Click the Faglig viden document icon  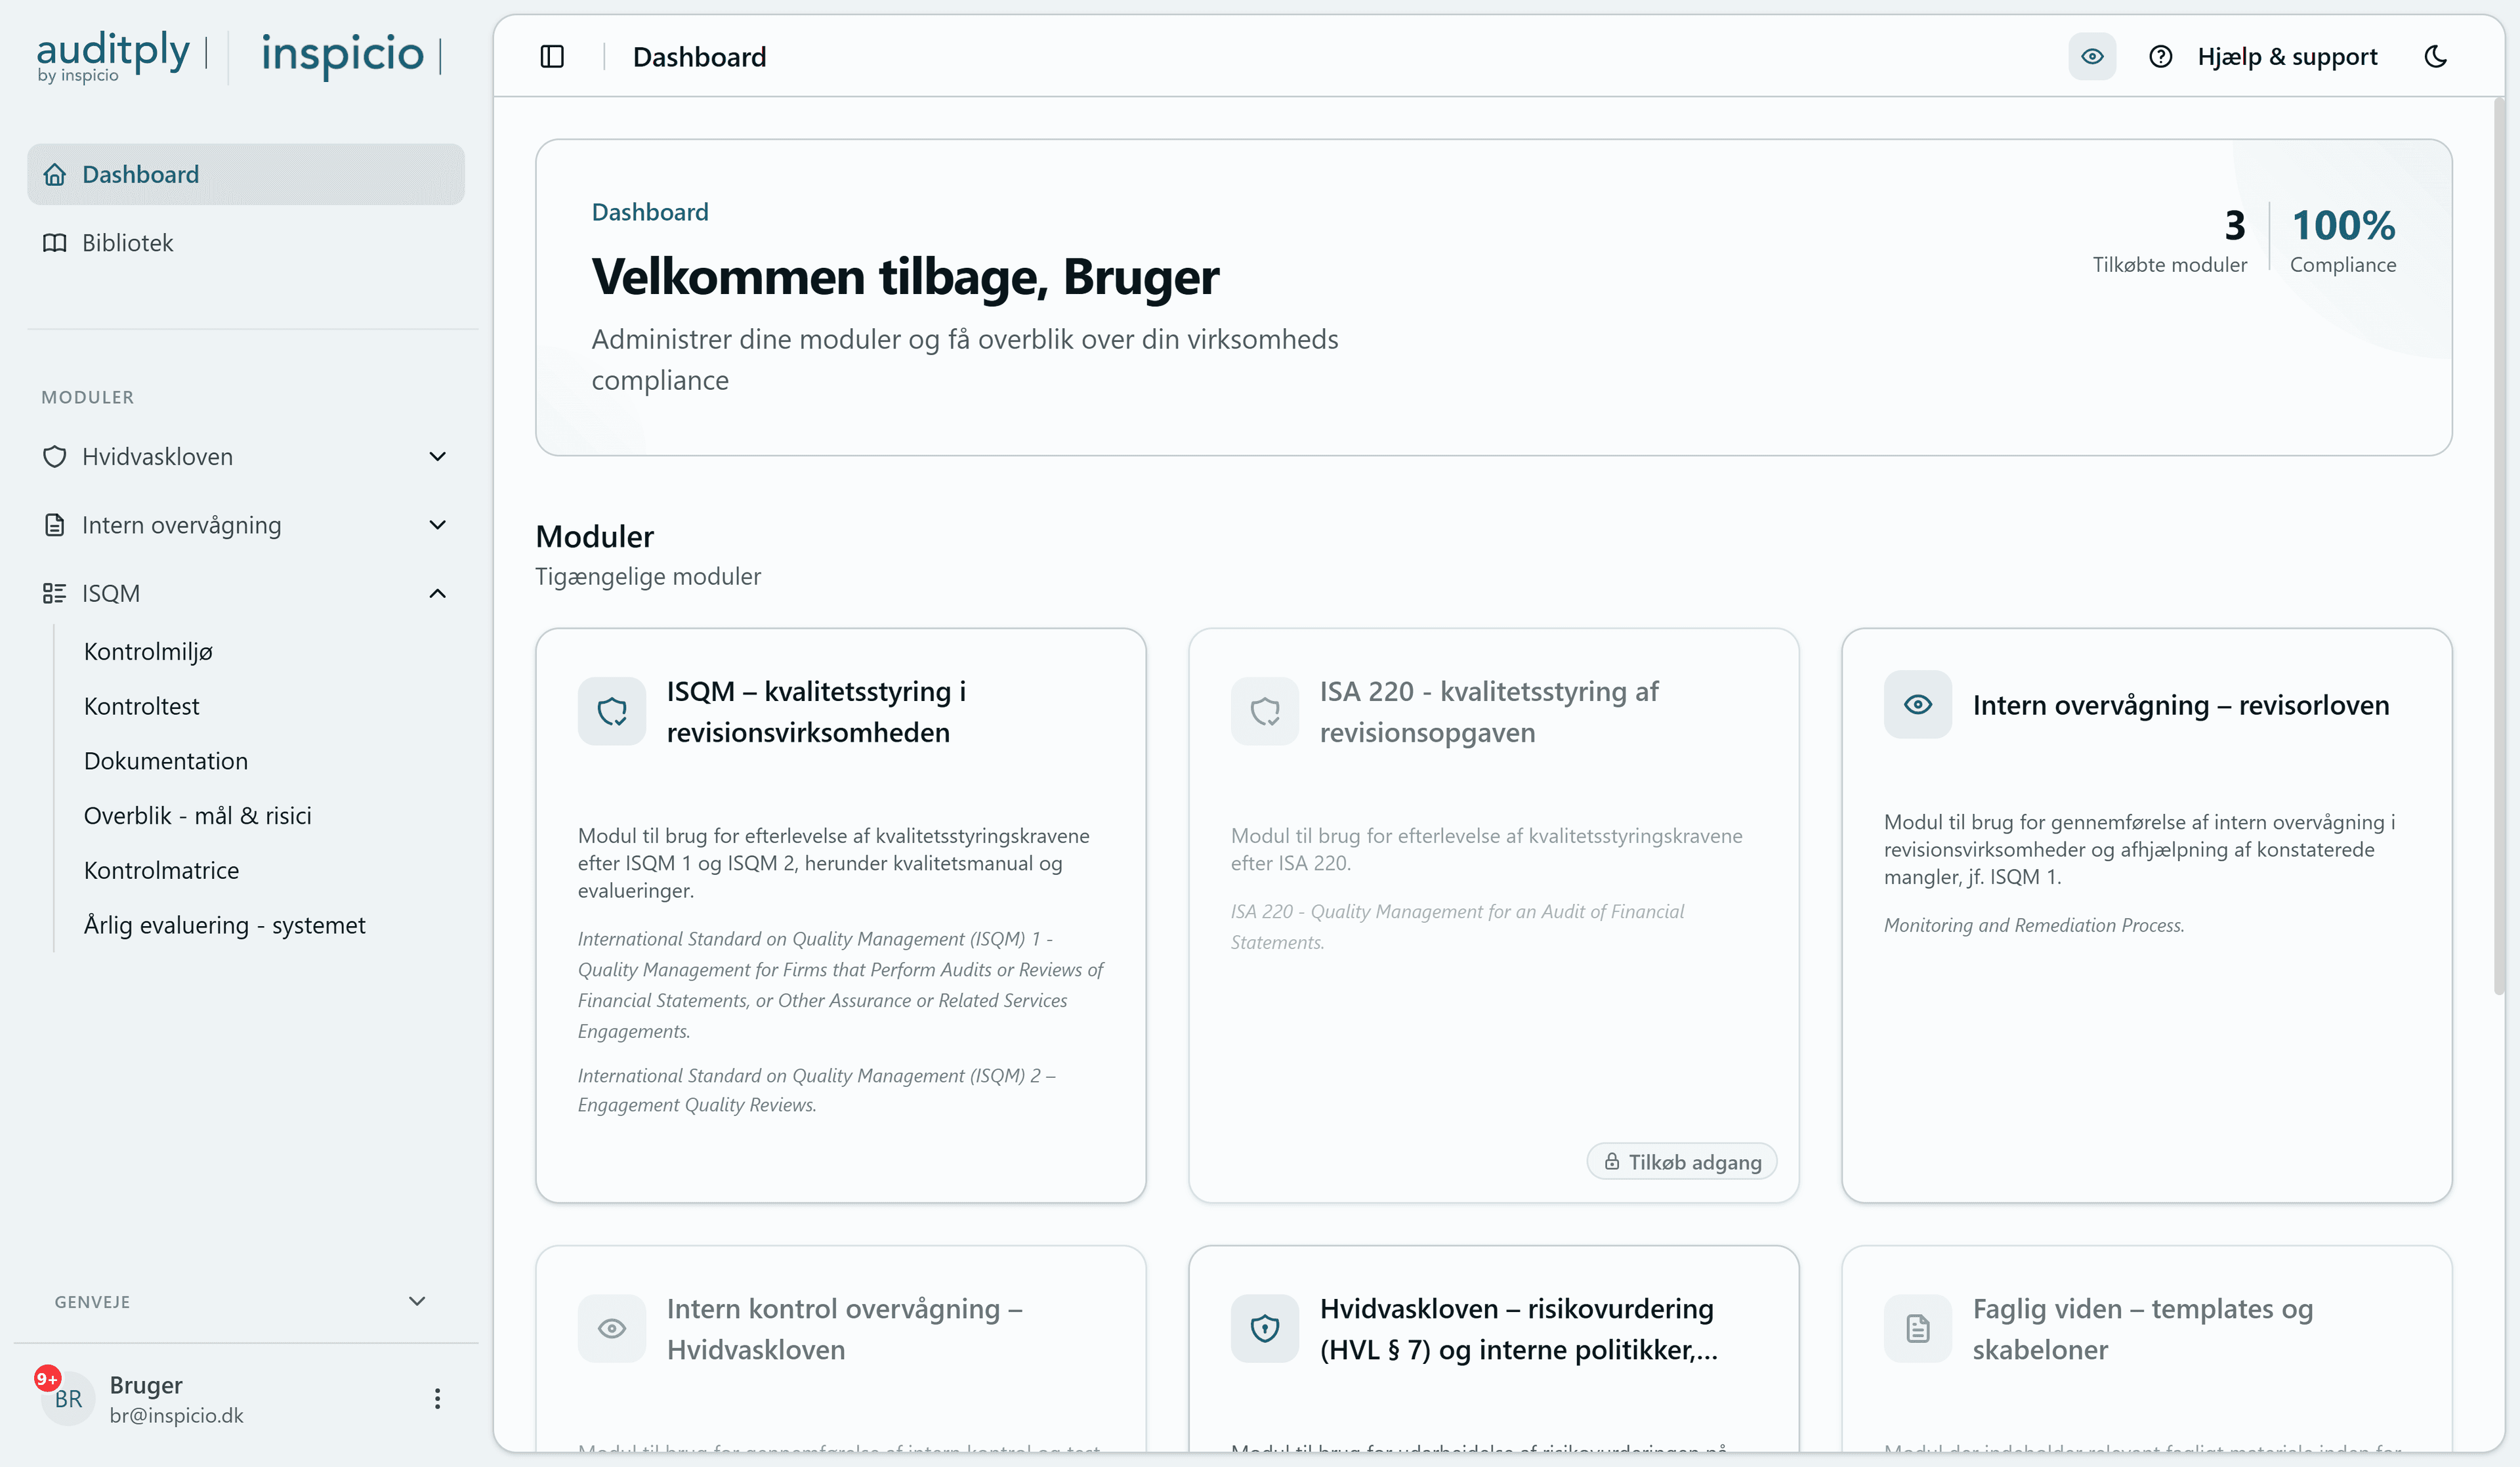1917,1328
